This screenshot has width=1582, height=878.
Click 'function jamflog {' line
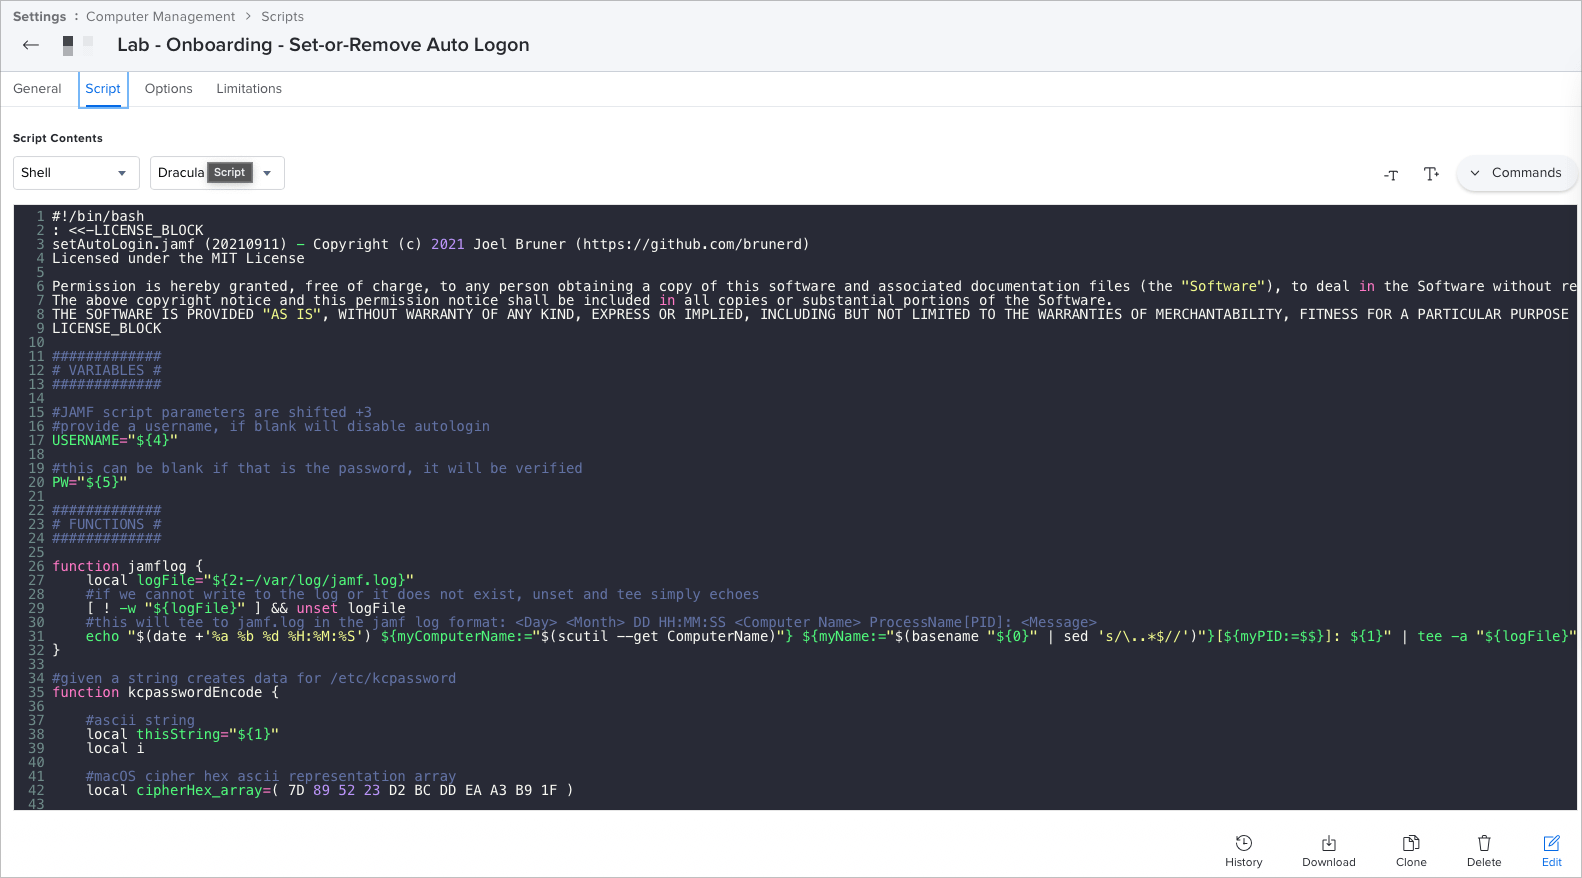click(127, 566)
